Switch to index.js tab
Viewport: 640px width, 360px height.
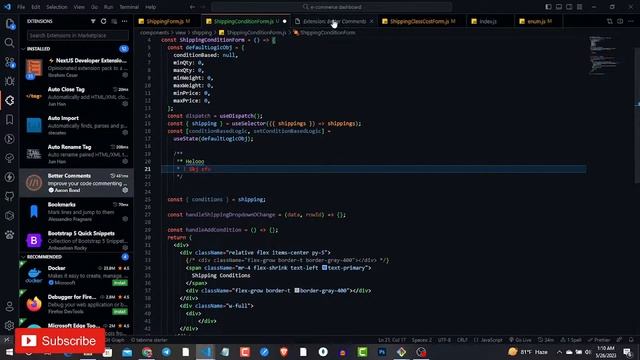pyautogui.click(x=488, y=21)
